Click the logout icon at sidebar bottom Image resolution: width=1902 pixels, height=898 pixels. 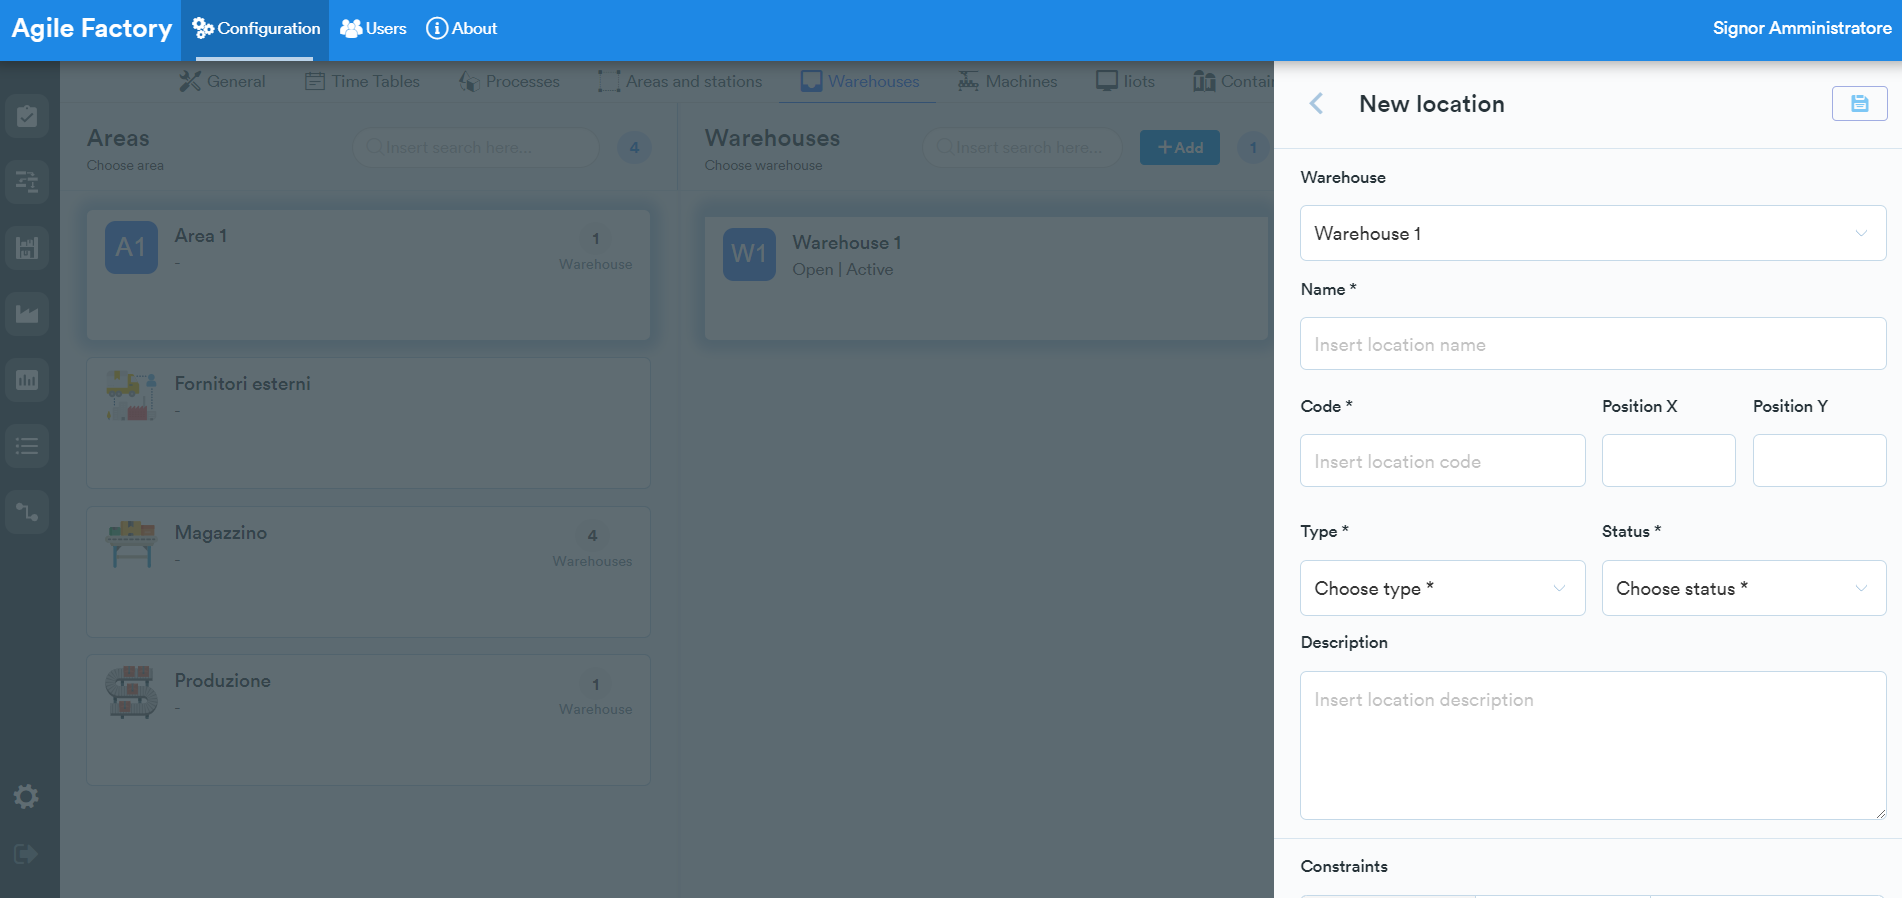click(x=26, y=854)
